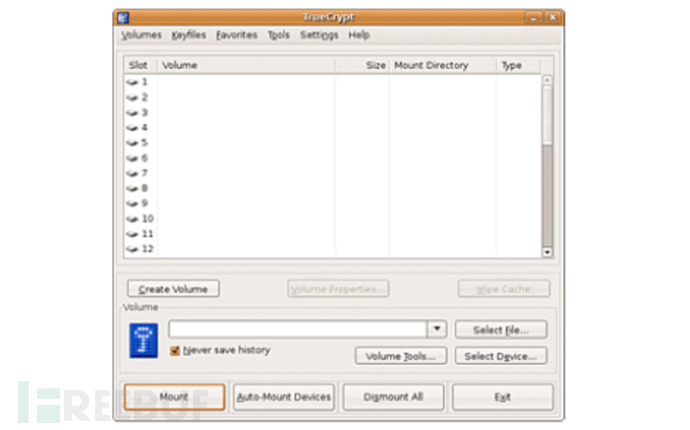Open the Volumes menu
690x430 pixels.
tap(141, 35)
